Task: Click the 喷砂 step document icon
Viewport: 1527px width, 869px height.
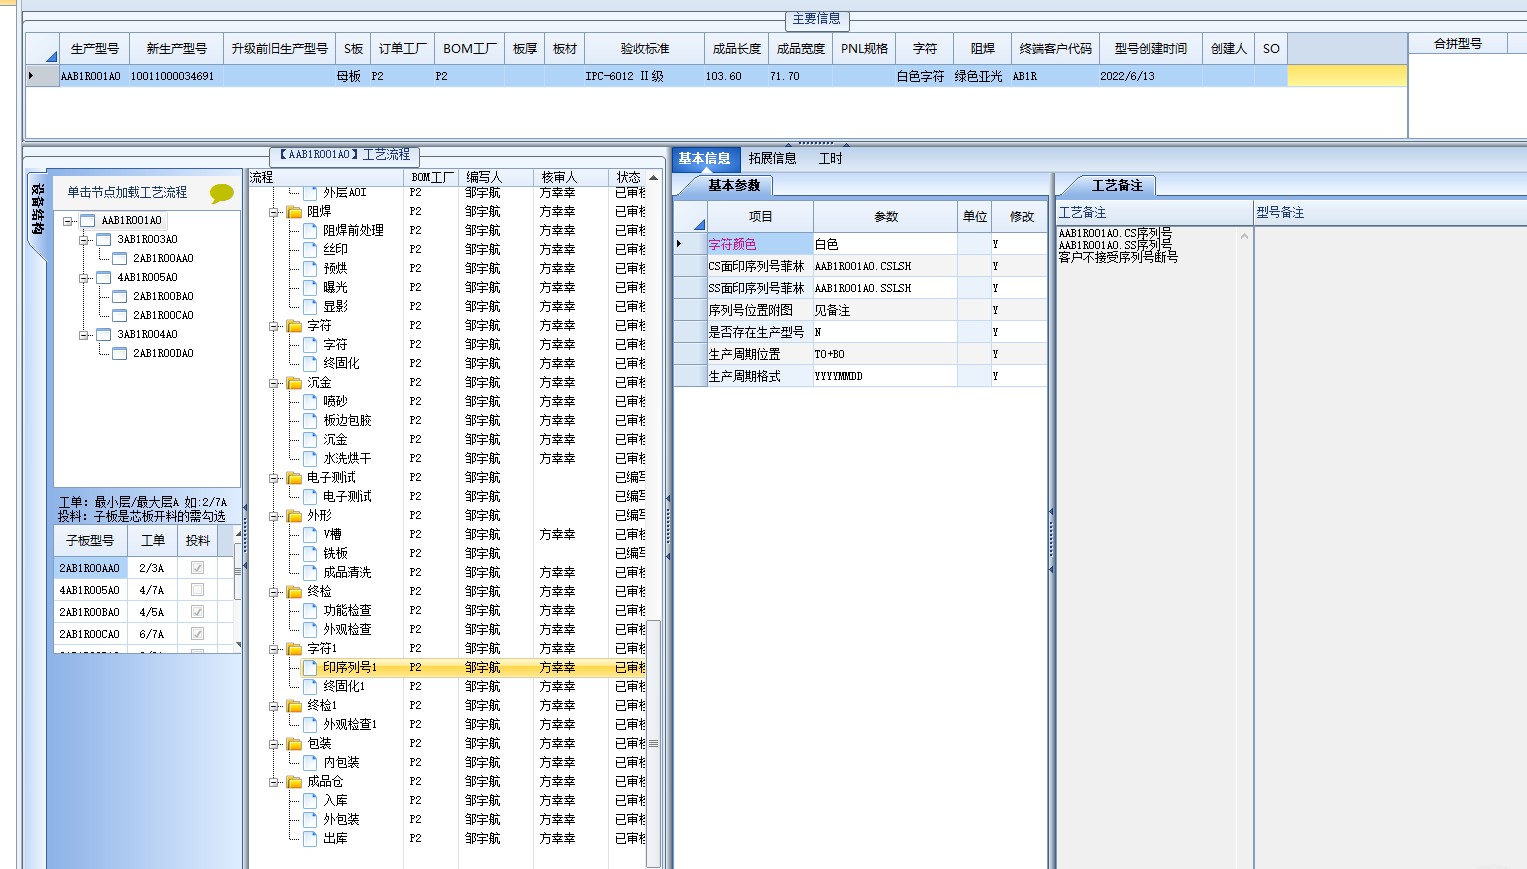Action: click(310, 401)
